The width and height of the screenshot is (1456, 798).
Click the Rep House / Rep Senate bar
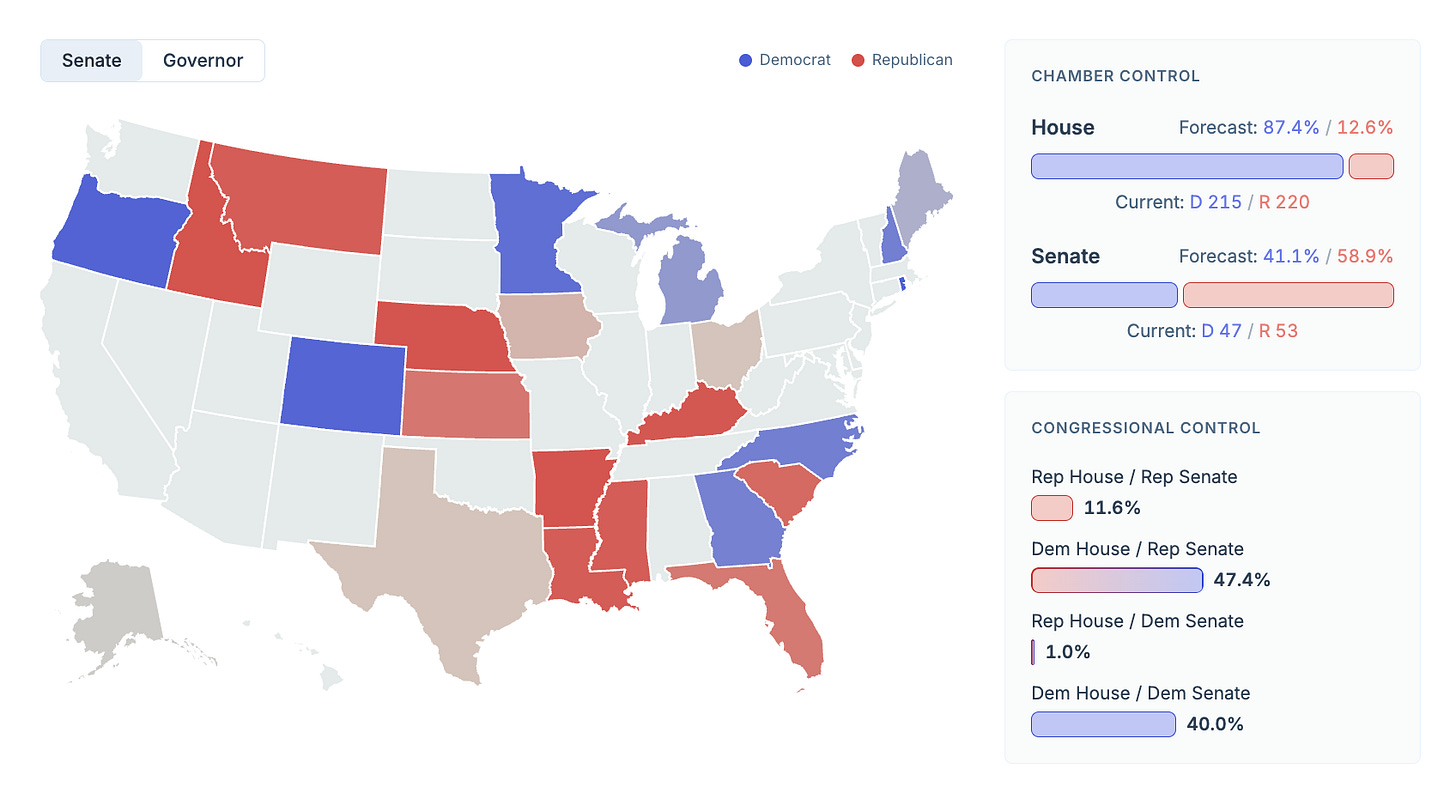(x=1052, y=508)
